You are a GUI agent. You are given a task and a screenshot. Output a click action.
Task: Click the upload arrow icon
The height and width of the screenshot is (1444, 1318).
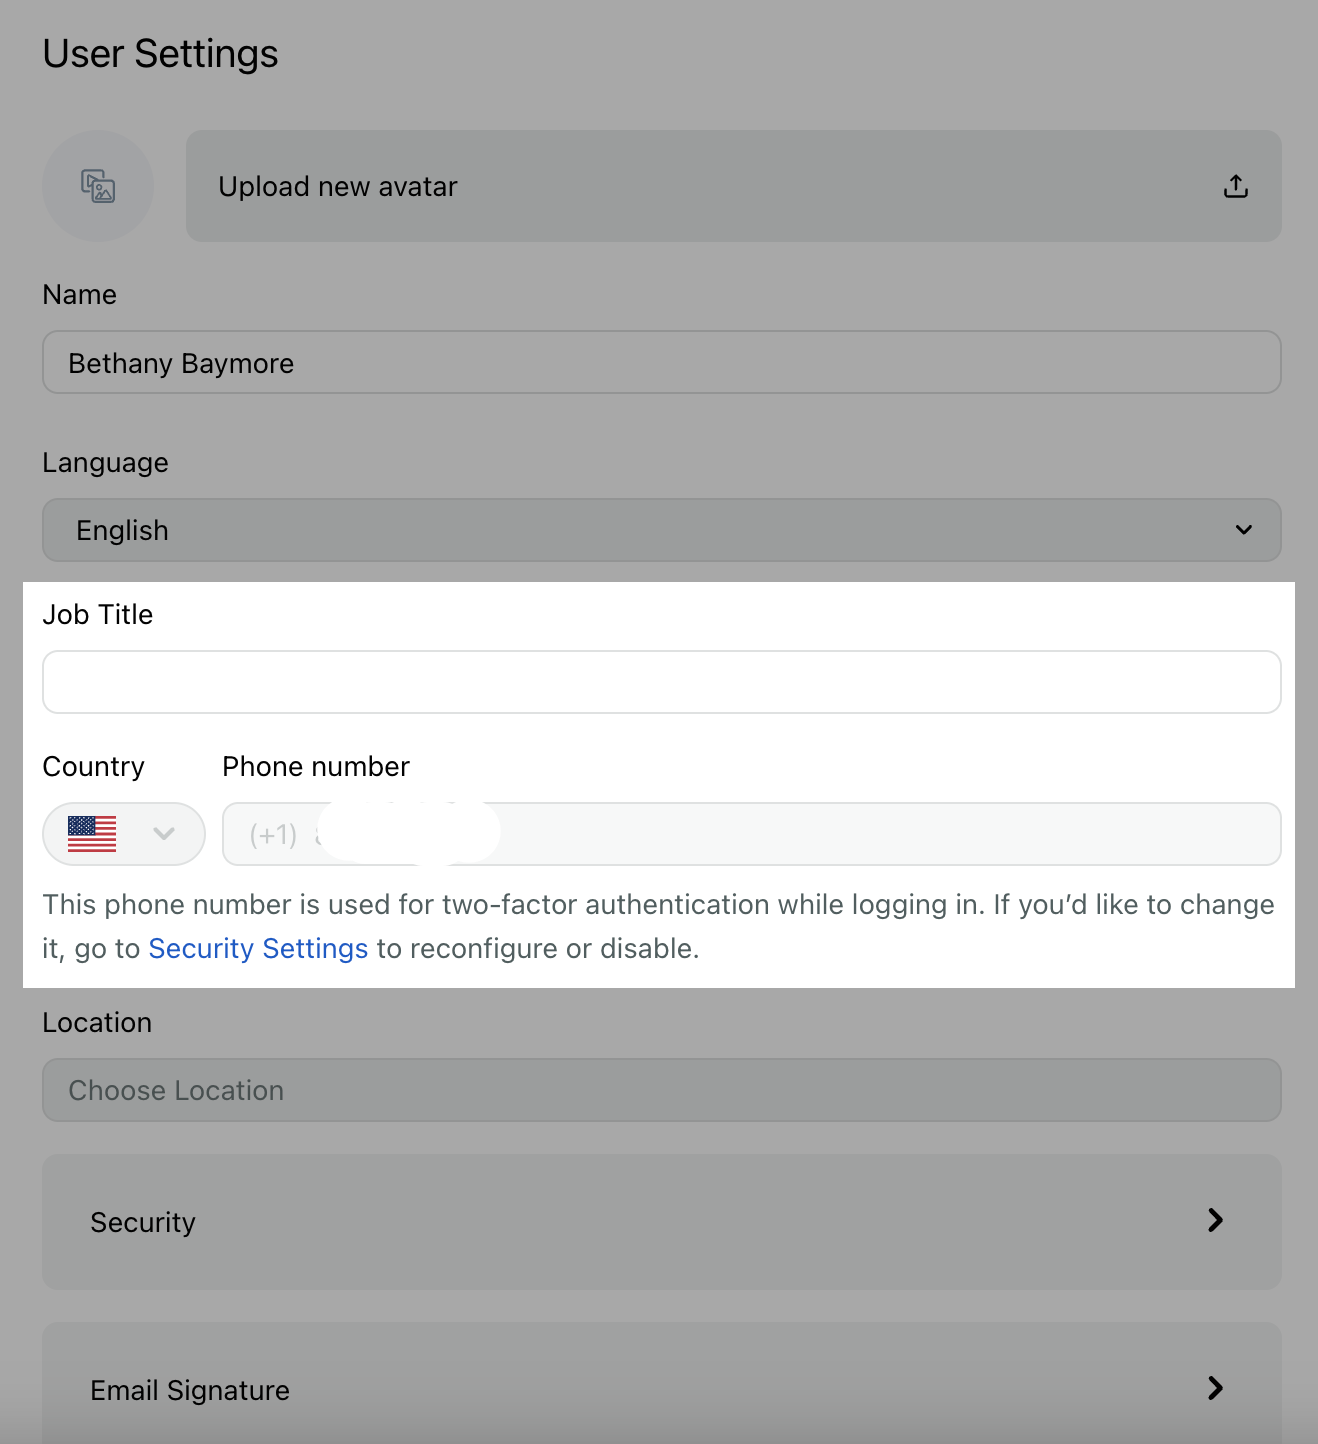point(1236,186)
